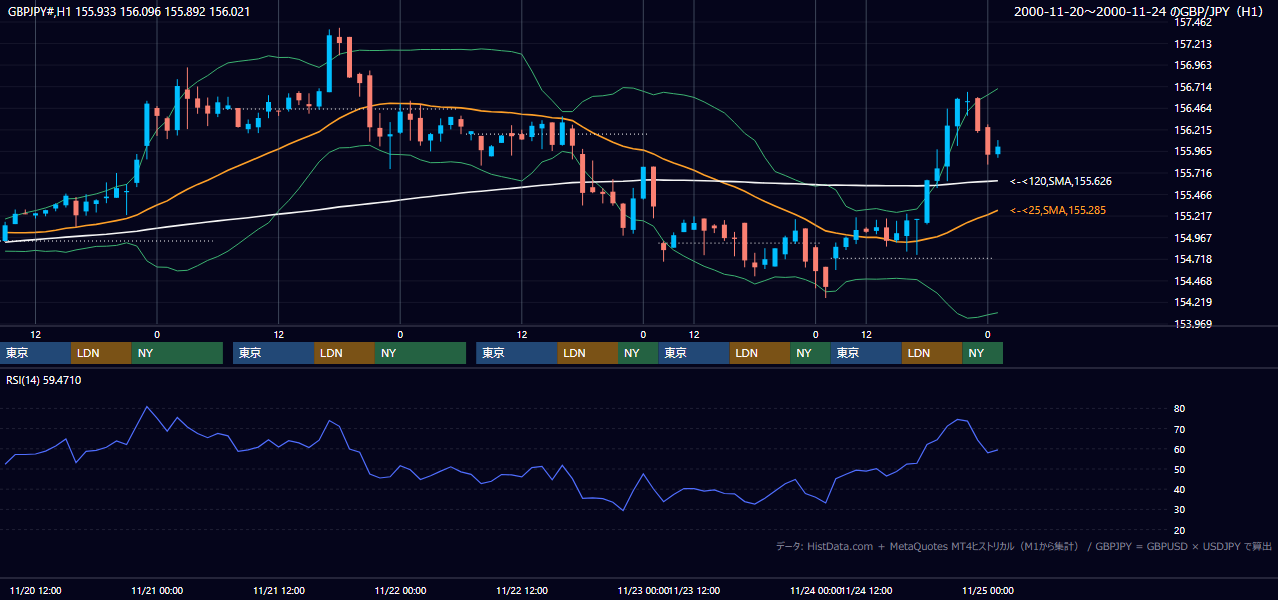This screenshot has width=1278, height=600.
Task: Click the HistData.com data source credit line
Action: tap(1024, 546)
